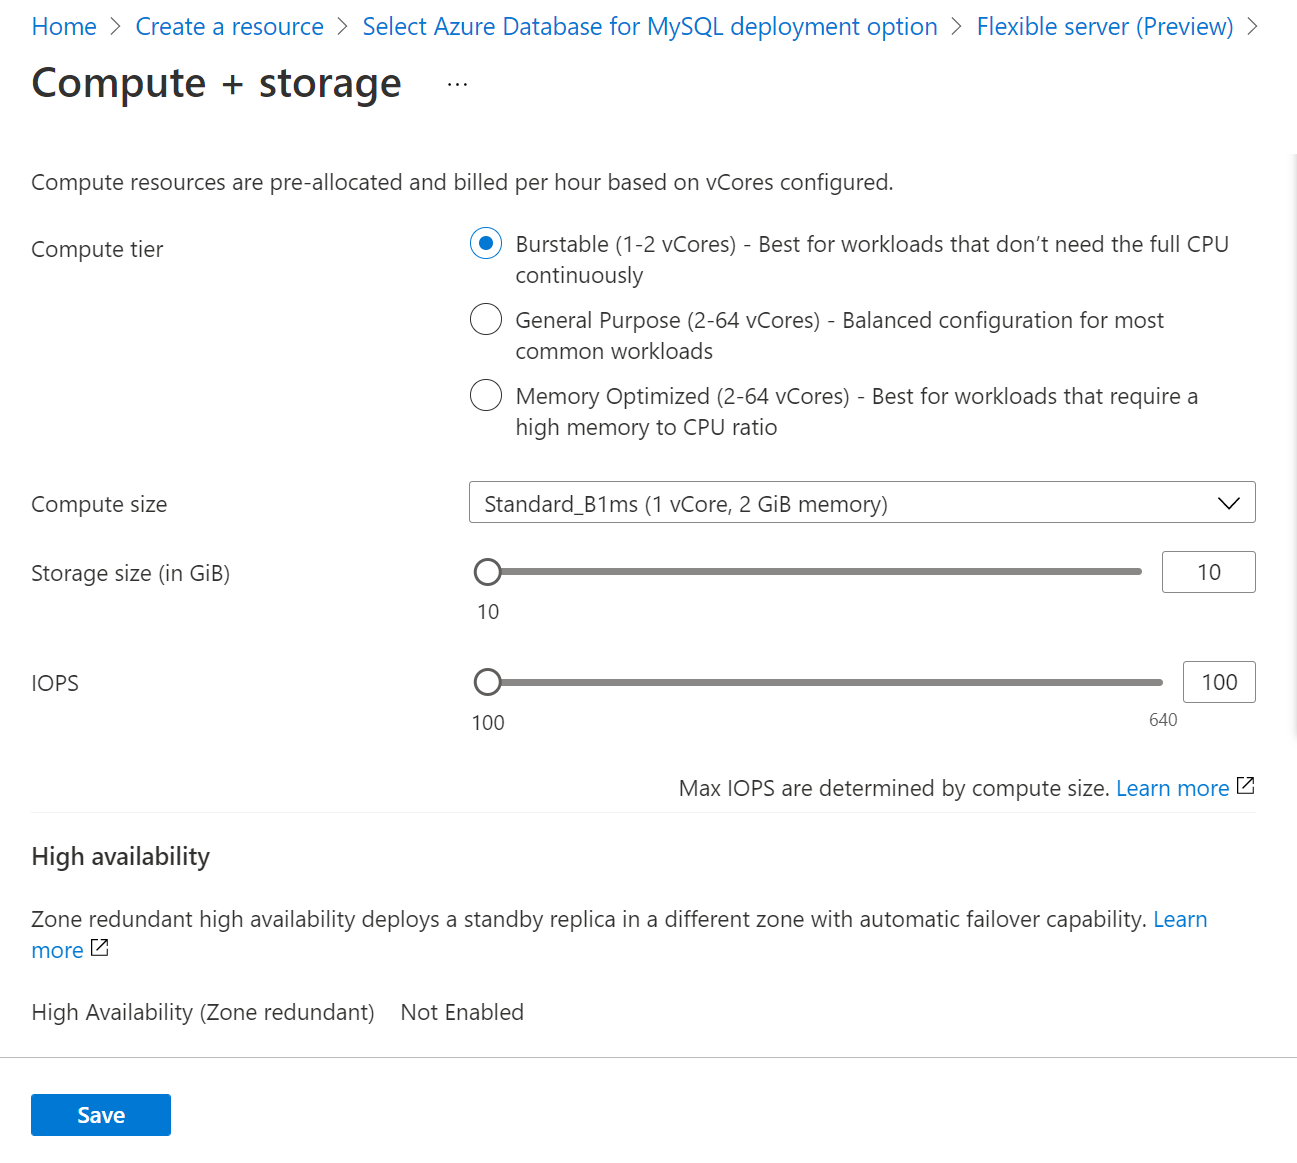
Task: Open Learn more about Max IOPS
Action: pyautogui.click(x=1172, y=788)
